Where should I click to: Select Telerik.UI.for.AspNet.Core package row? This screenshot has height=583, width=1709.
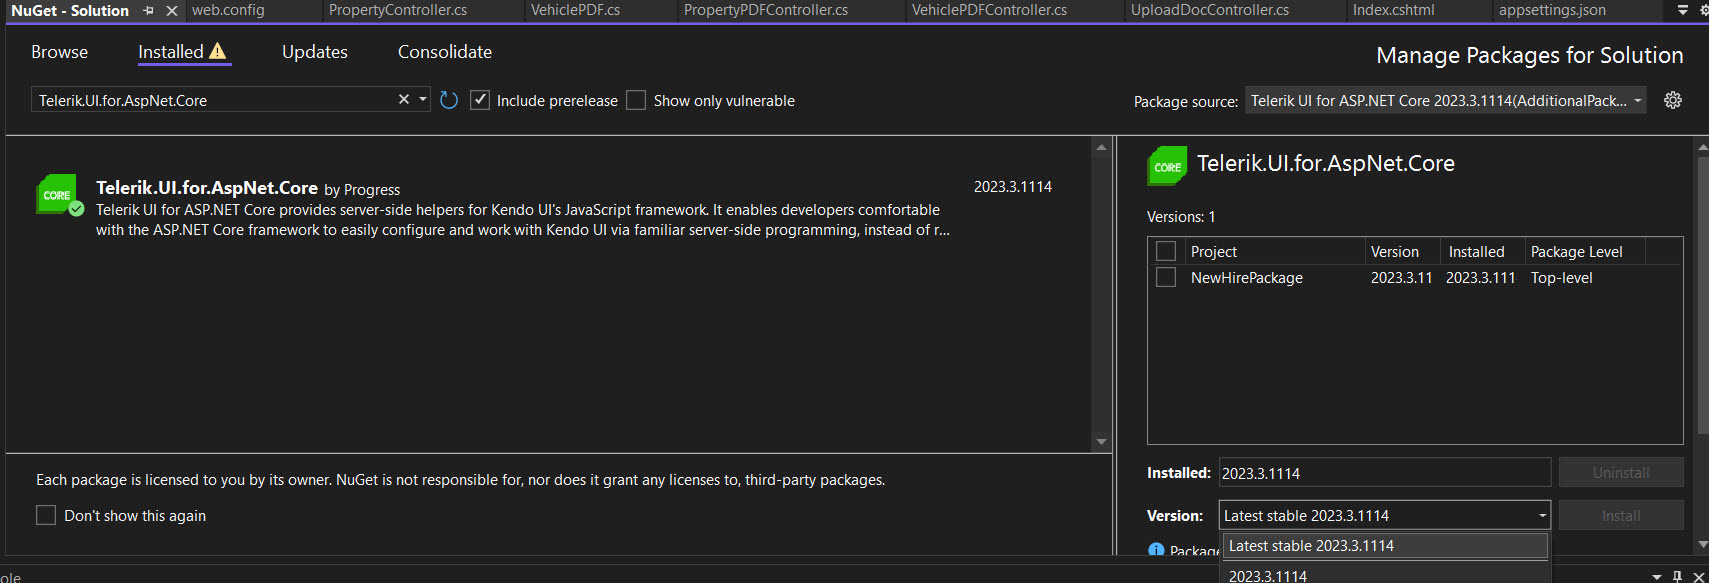[x=548, y=208]
